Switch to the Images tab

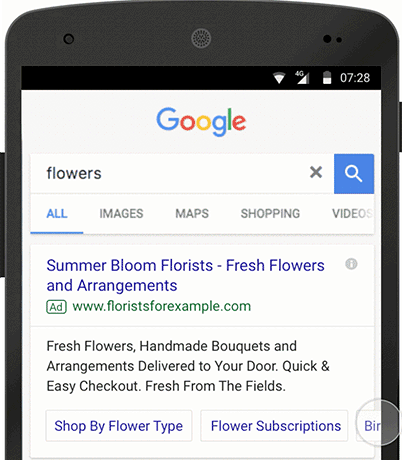coord(121,214)
